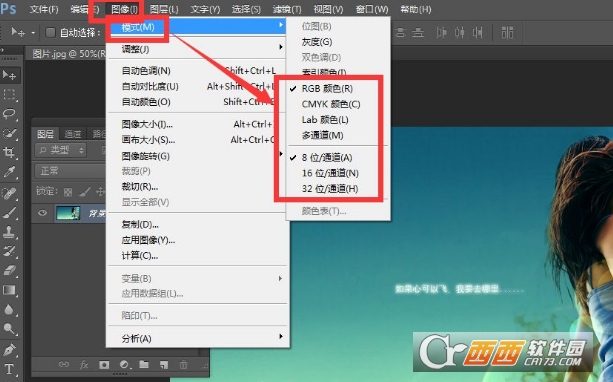Enable the 自动选择 checkbox
The image size is (613, 382).
50,32
